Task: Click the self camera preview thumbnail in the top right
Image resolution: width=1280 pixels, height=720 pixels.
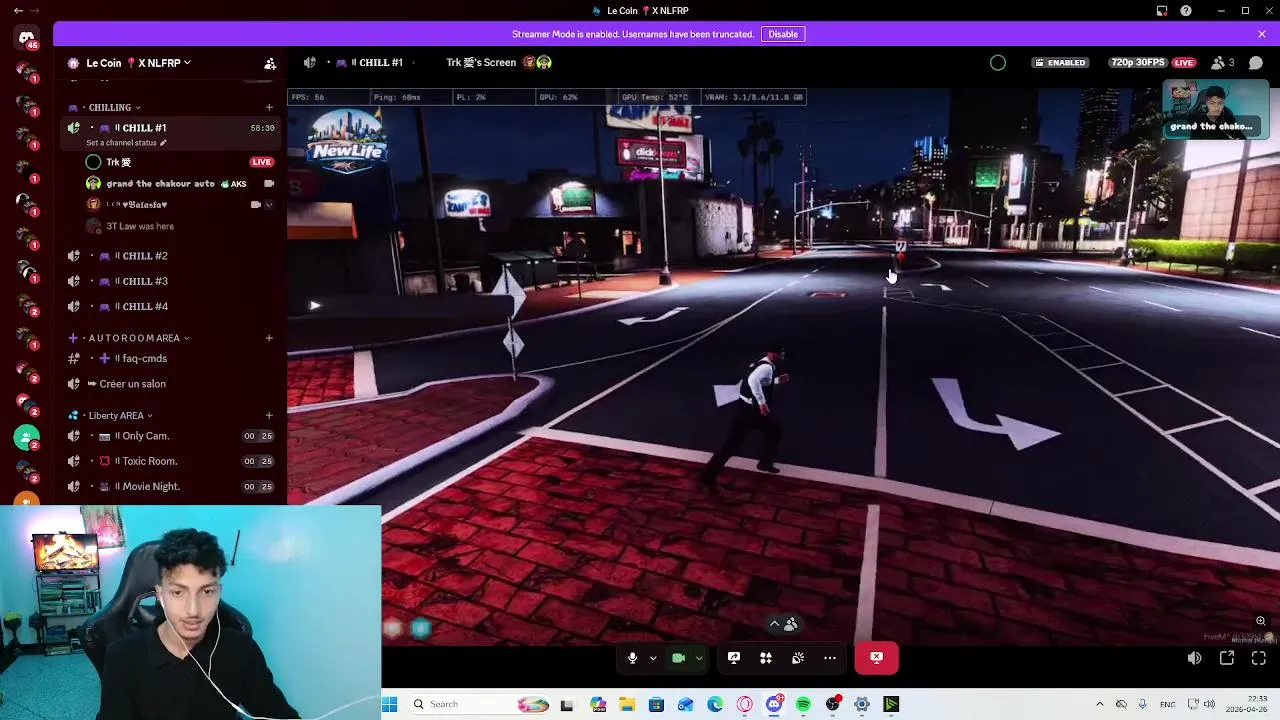Action: click(1216, 109)
